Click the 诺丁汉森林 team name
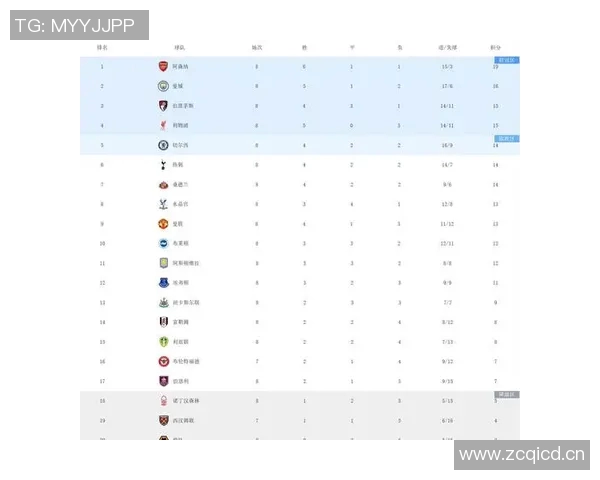 (186, 401)
